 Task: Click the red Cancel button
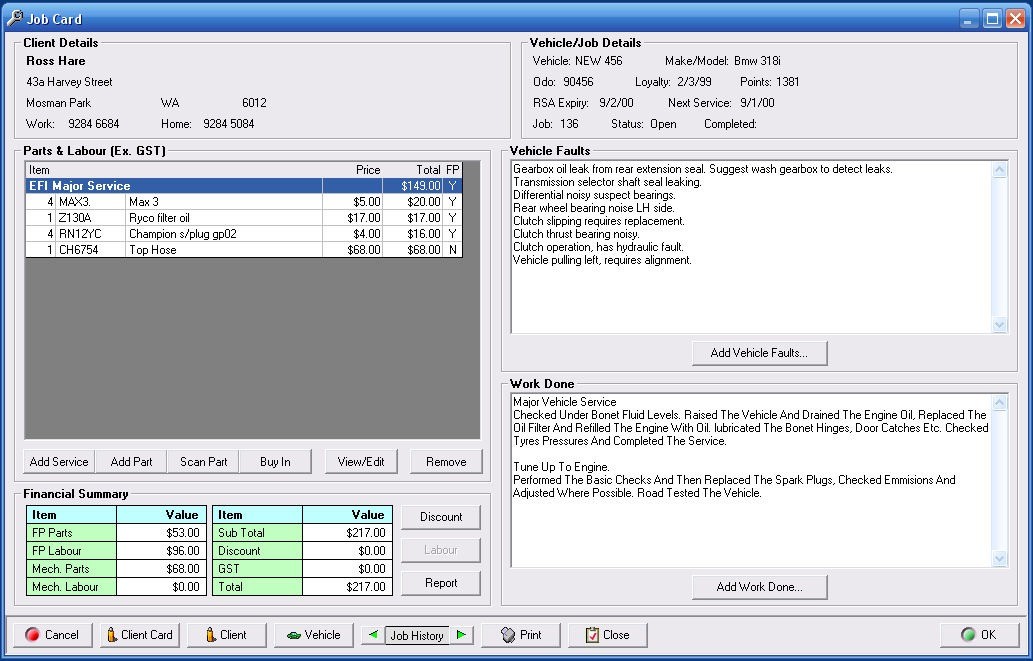point(53,635)
